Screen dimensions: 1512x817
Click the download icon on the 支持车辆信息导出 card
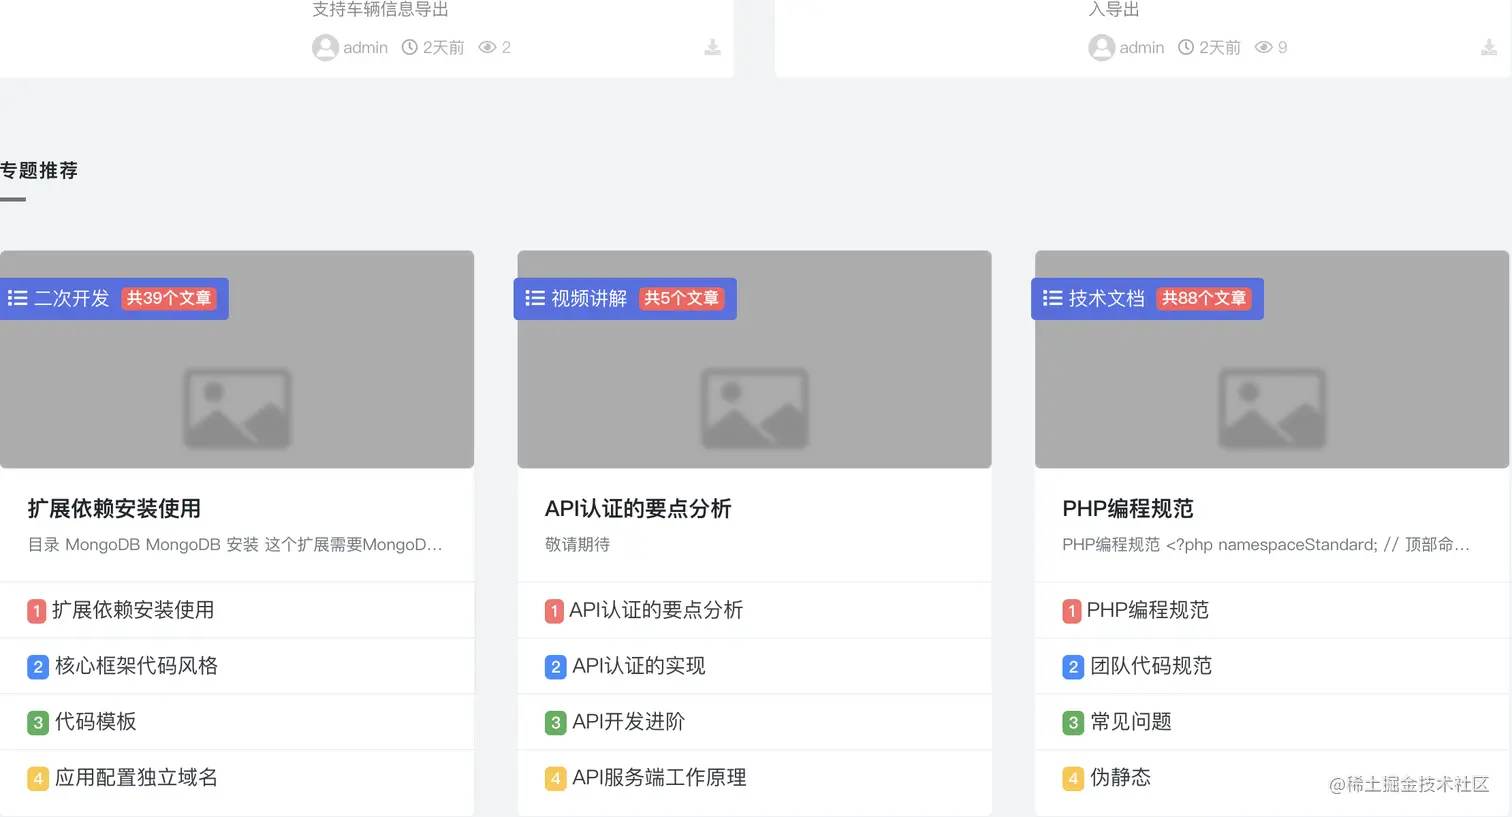tap(712, 46)
